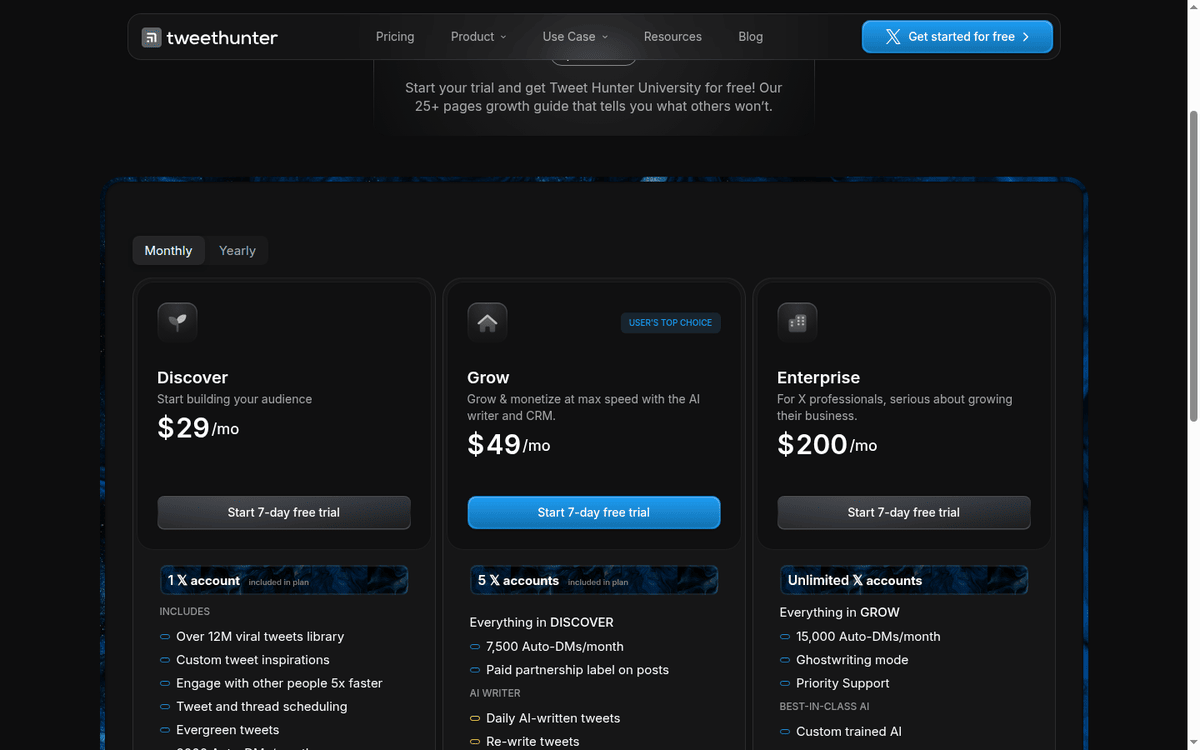Click 'Custom tweet inspirations' feature text
1200x750 pixels.
coord(253,660)
